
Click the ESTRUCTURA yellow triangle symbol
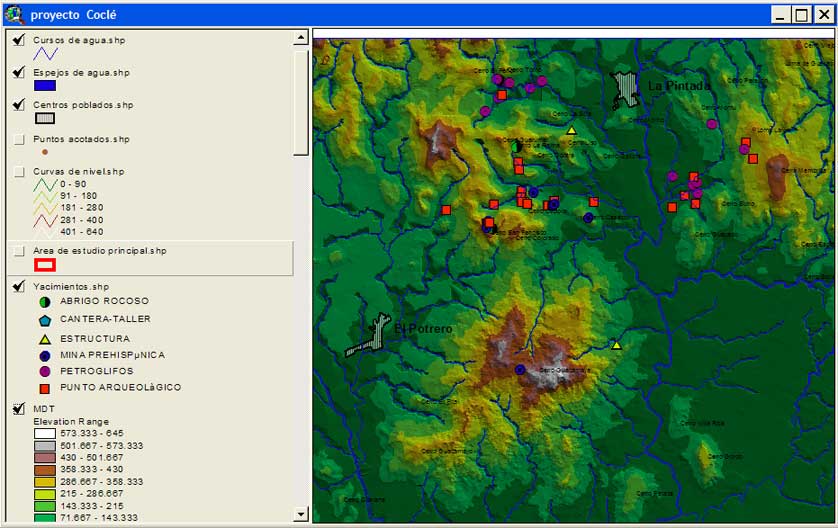click(x=44, y=338)
